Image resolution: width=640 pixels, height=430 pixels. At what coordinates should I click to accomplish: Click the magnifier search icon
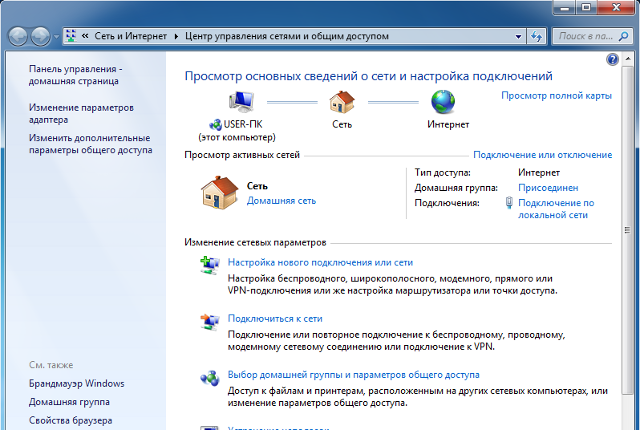[623, 36]
